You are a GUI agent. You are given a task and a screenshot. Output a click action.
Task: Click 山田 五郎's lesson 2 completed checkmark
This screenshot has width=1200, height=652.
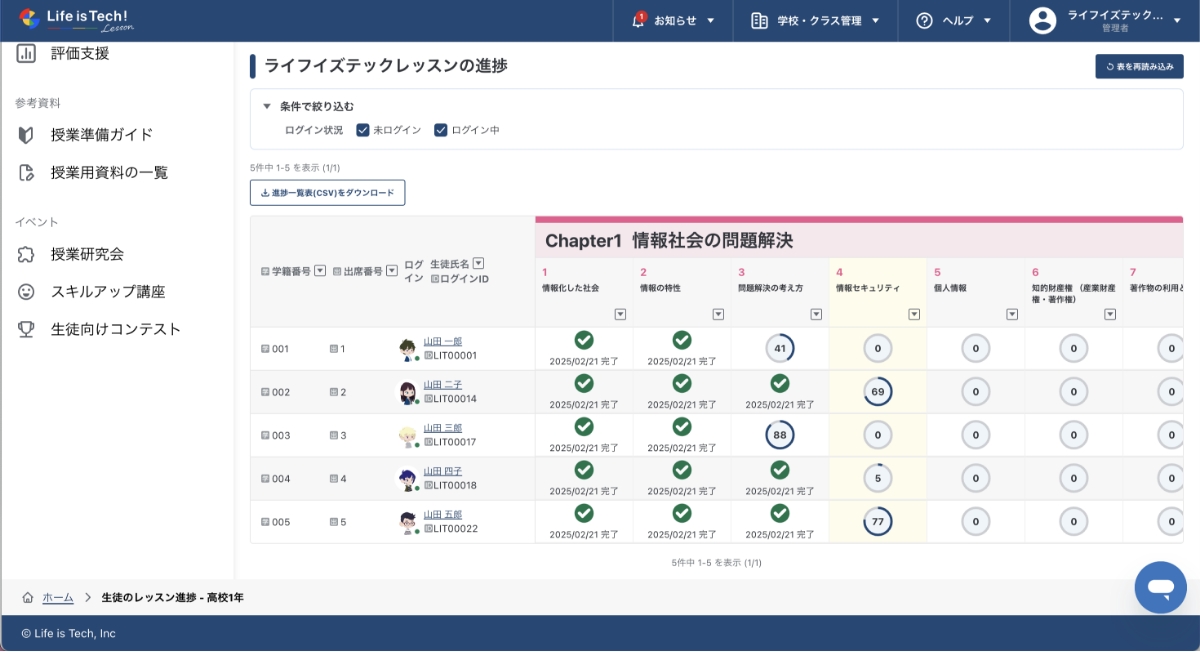coord(682,513)
